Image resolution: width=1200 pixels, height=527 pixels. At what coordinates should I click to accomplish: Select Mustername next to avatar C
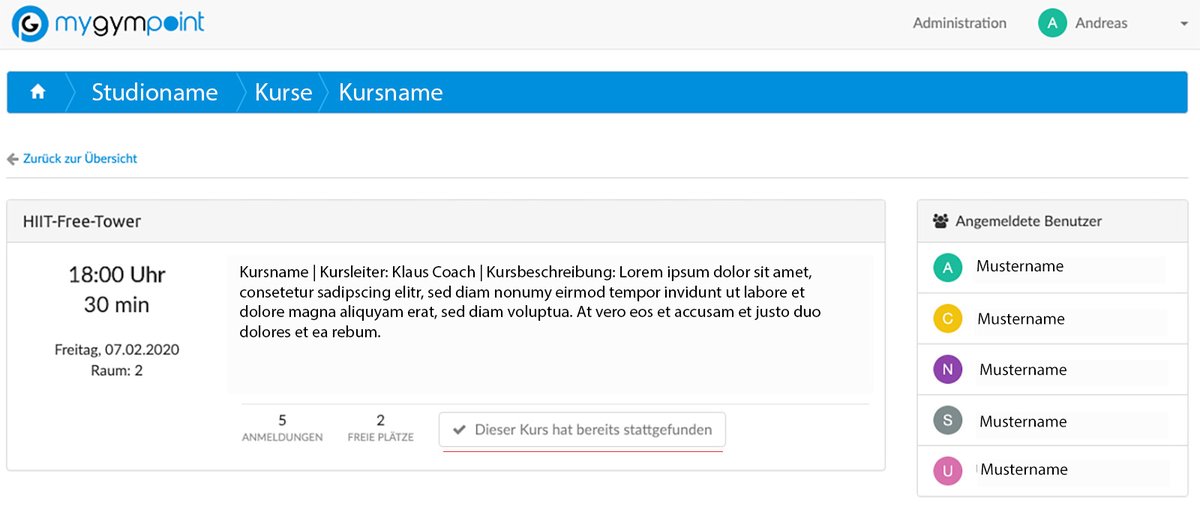[x=1021, y=319]
